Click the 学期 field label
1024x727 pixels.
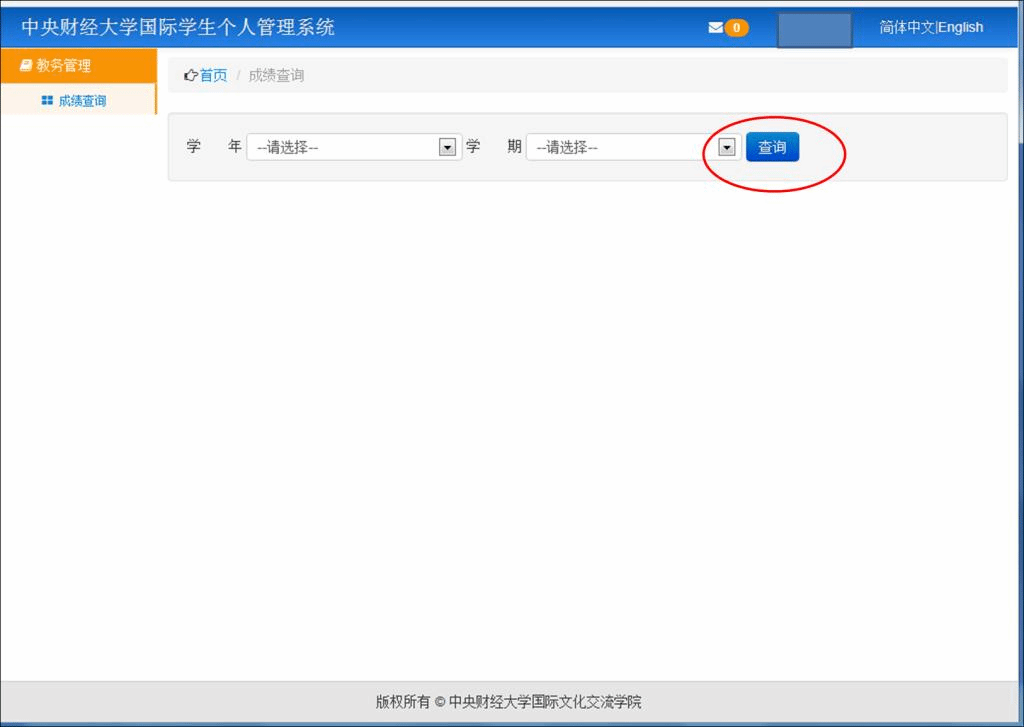pyautogui.click(x=494, y=147)
